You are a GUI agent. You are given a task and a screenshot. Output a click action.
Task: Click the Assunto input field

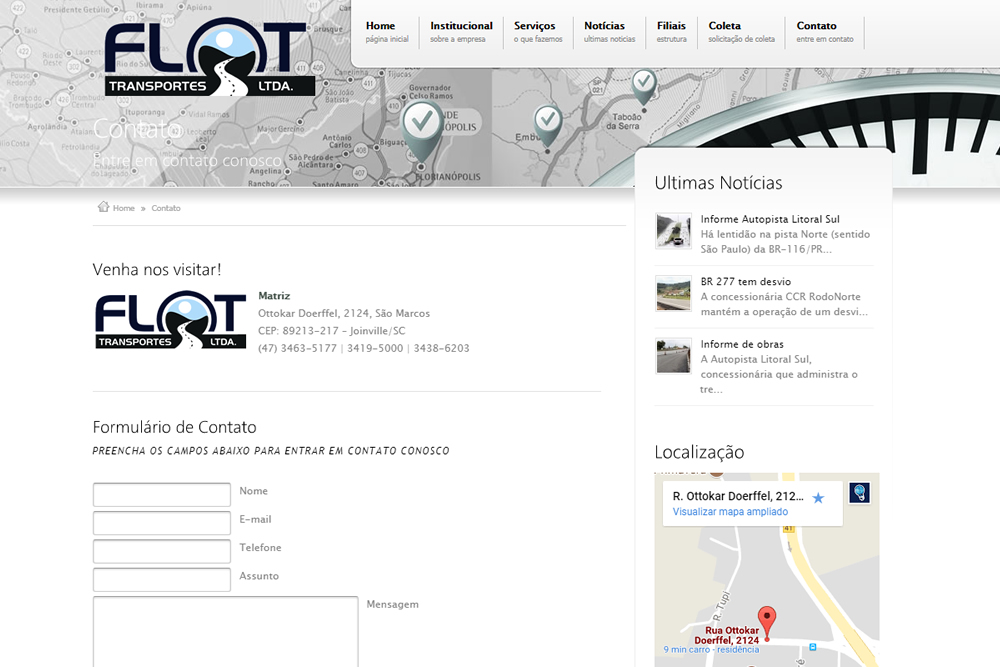click(x=162, y=580)
